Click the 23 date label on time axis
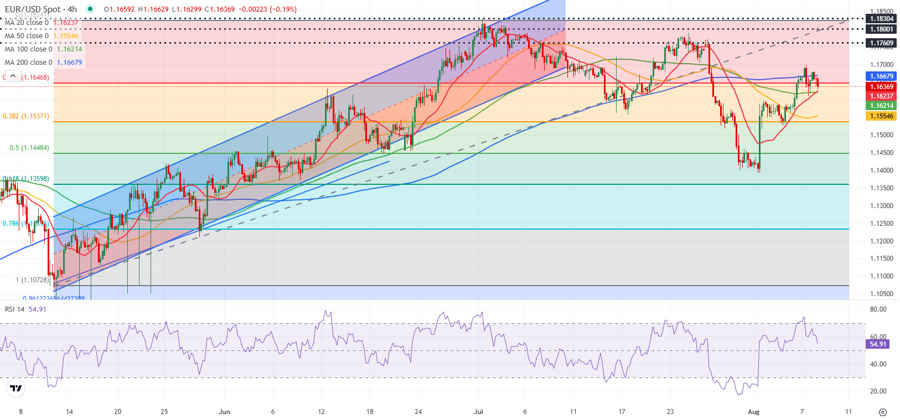The image size is (900, 419). click(x=671, y=412)
